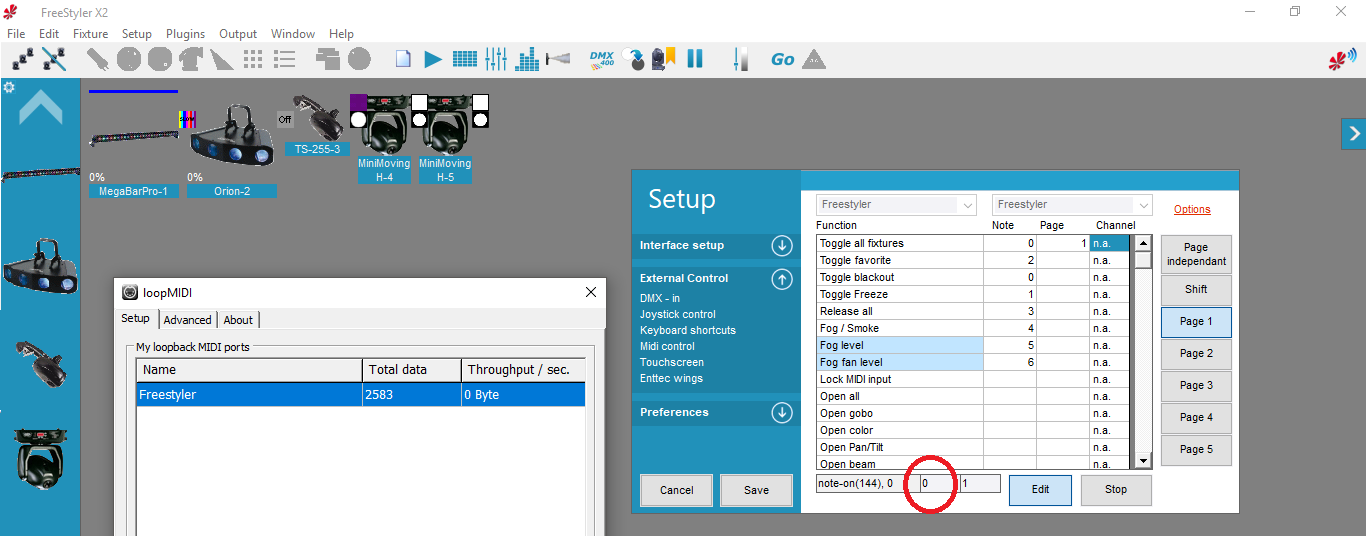Click the blue grid matrix icon
This screenshot has width=1366, height=536.
pyautogui.click(x=465, y=59)
